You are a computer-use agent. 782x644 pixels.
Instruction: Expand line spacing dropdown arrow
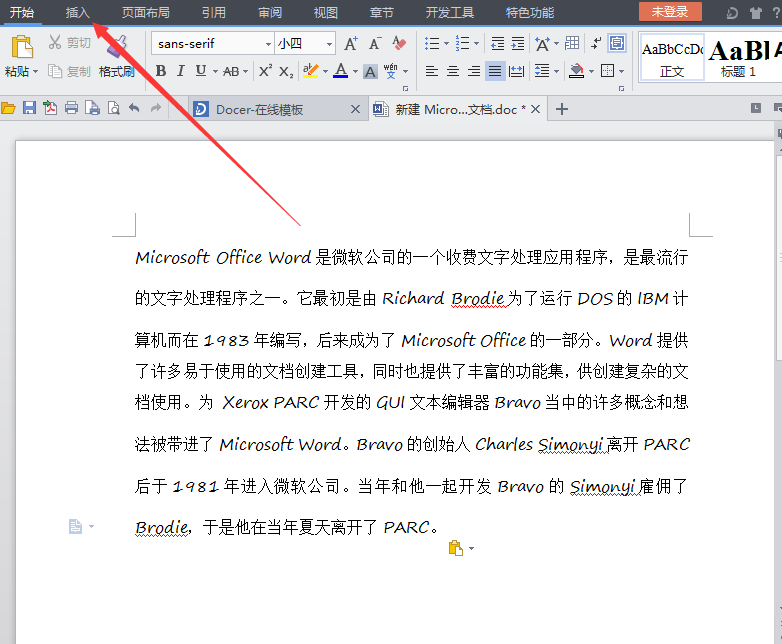click(x=557, y=72)
